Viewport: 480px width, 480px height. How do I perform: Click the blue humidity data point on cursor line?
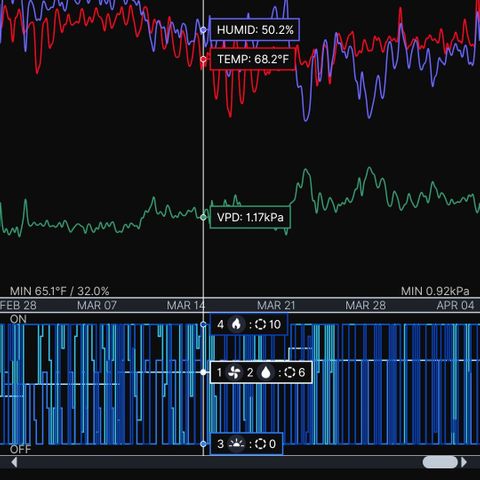pyautogui.click(x=203, y=30)
